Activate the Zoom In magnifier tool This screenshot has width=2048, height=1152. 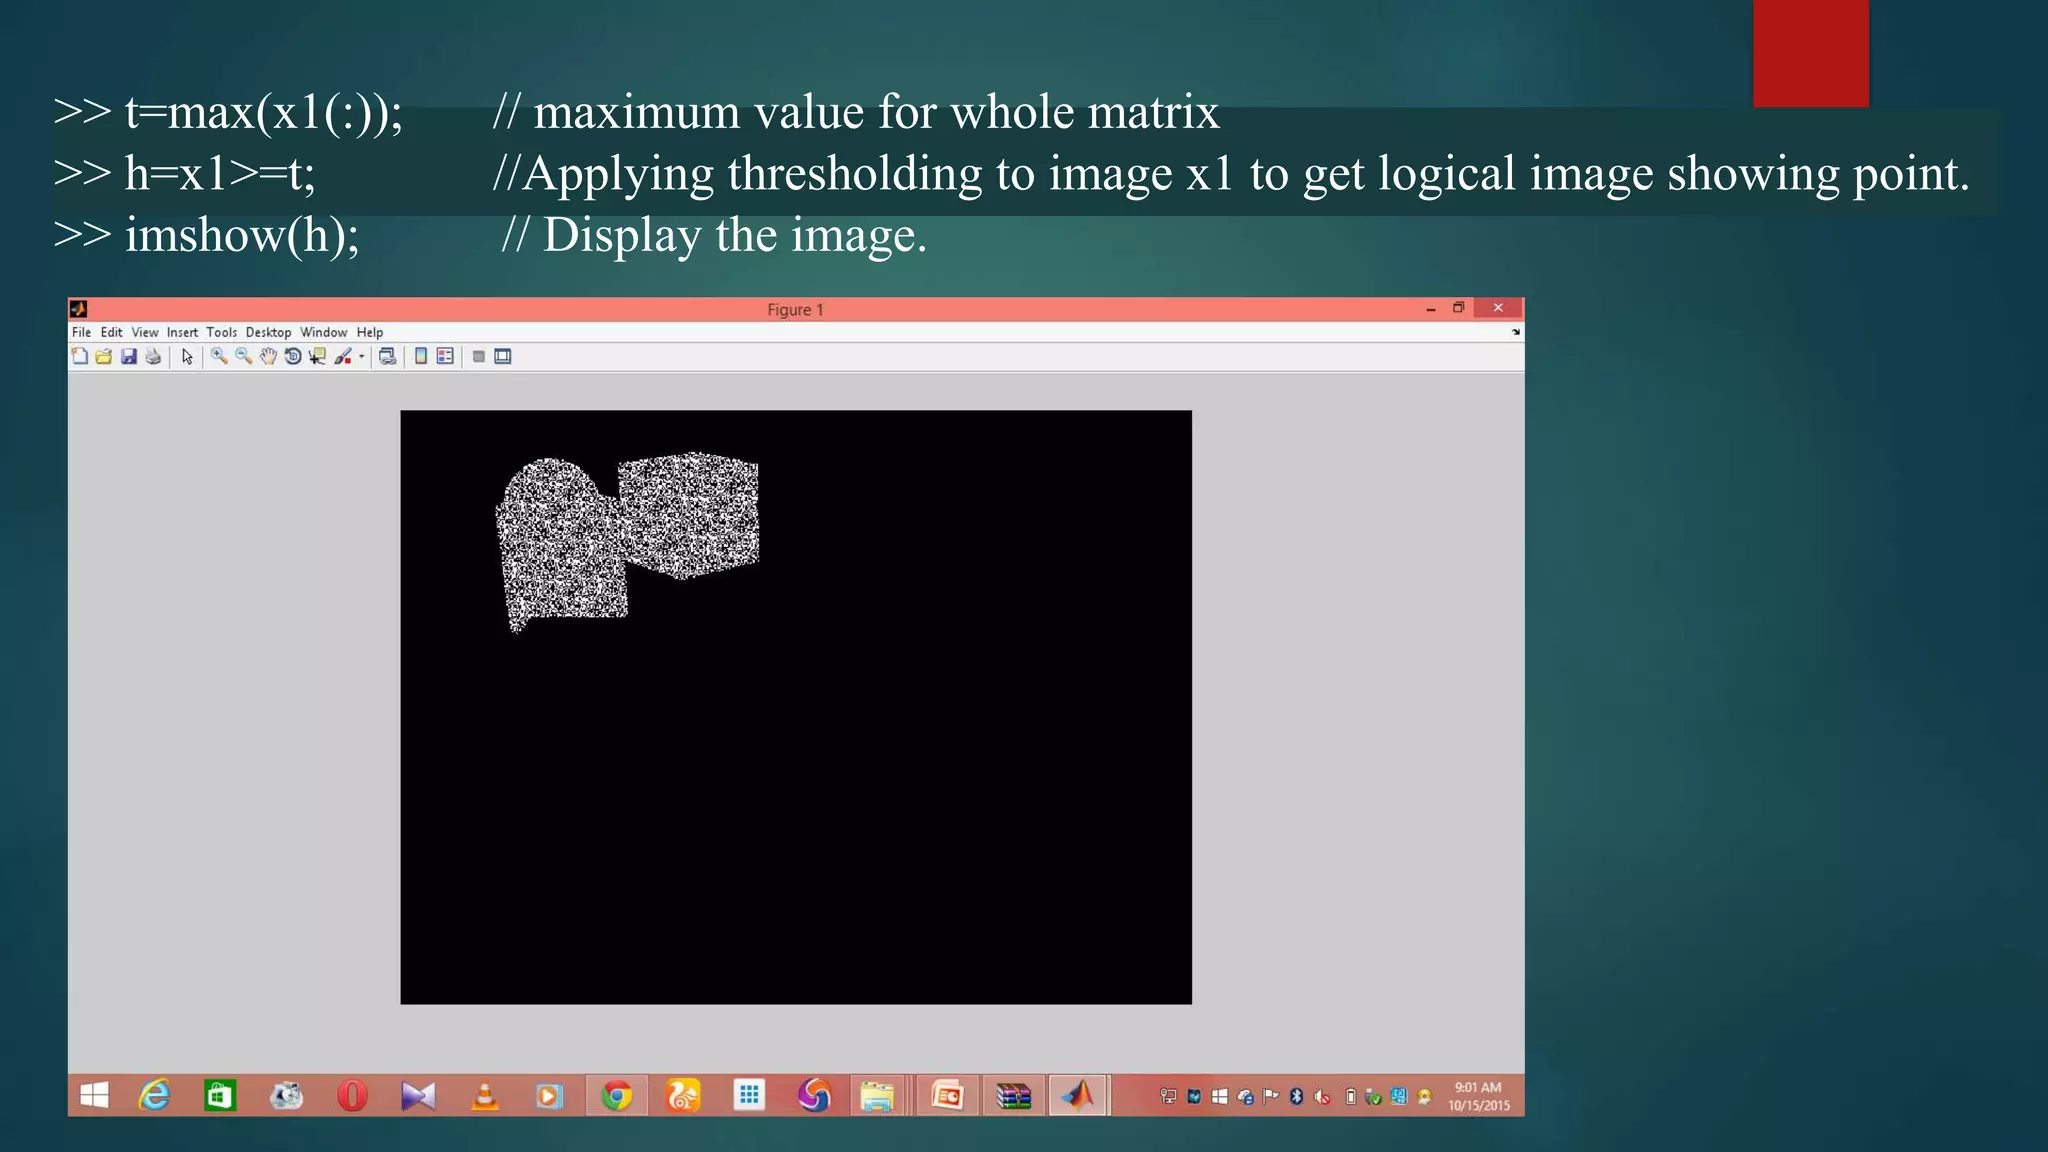219,356
